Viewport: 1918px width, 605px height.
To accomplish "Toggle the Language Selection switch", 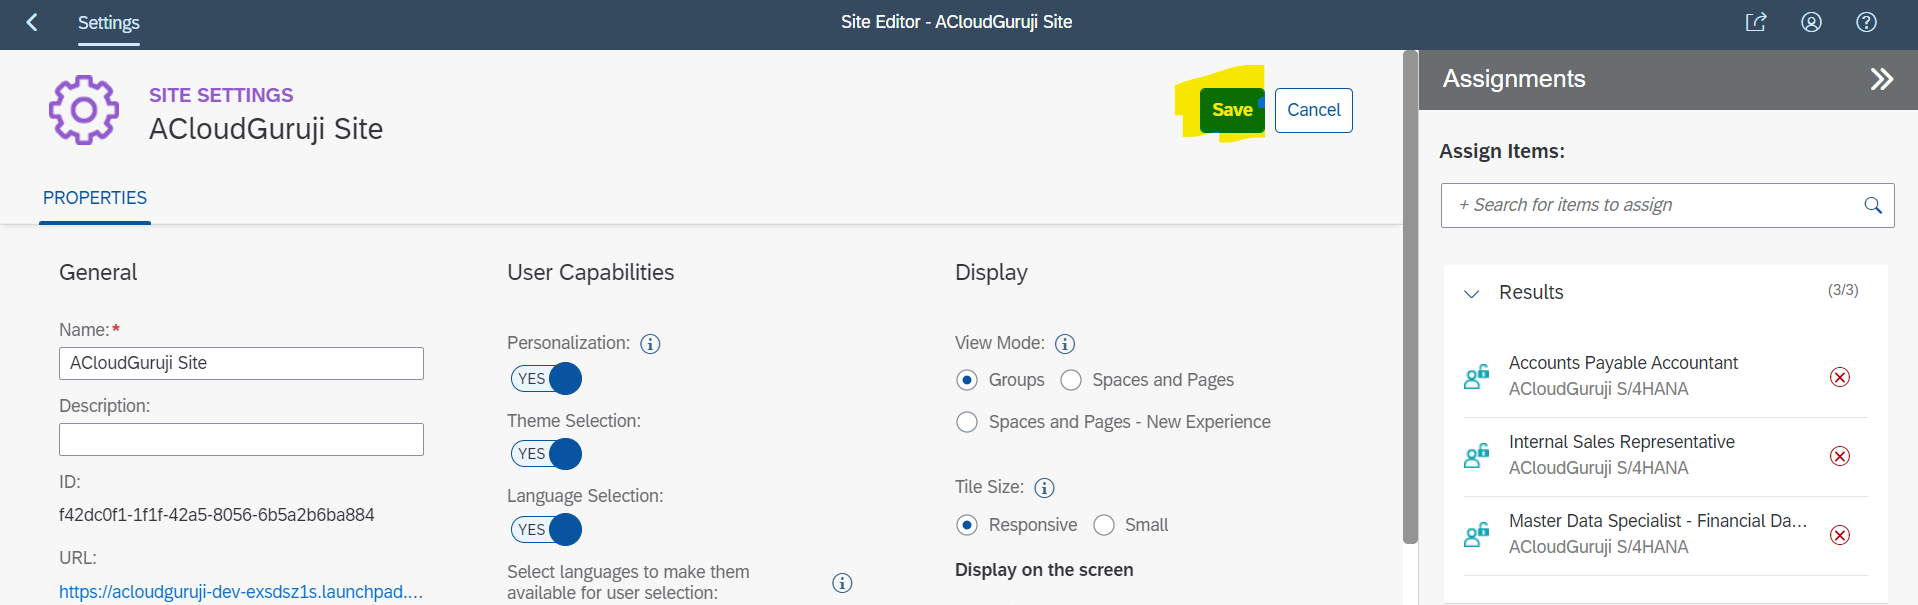I will pyautogui.click(x=546, y=529).
